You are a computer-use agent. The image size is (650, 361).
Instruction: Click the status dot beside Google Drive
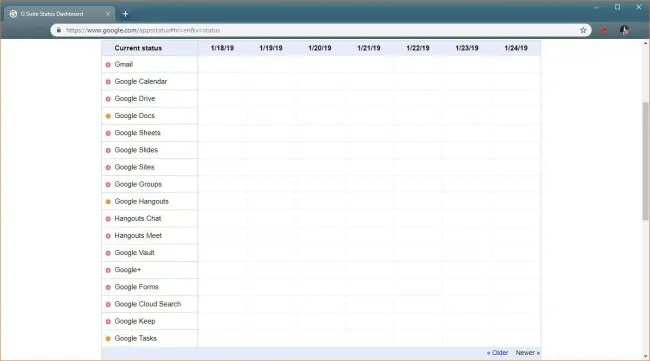108,99
